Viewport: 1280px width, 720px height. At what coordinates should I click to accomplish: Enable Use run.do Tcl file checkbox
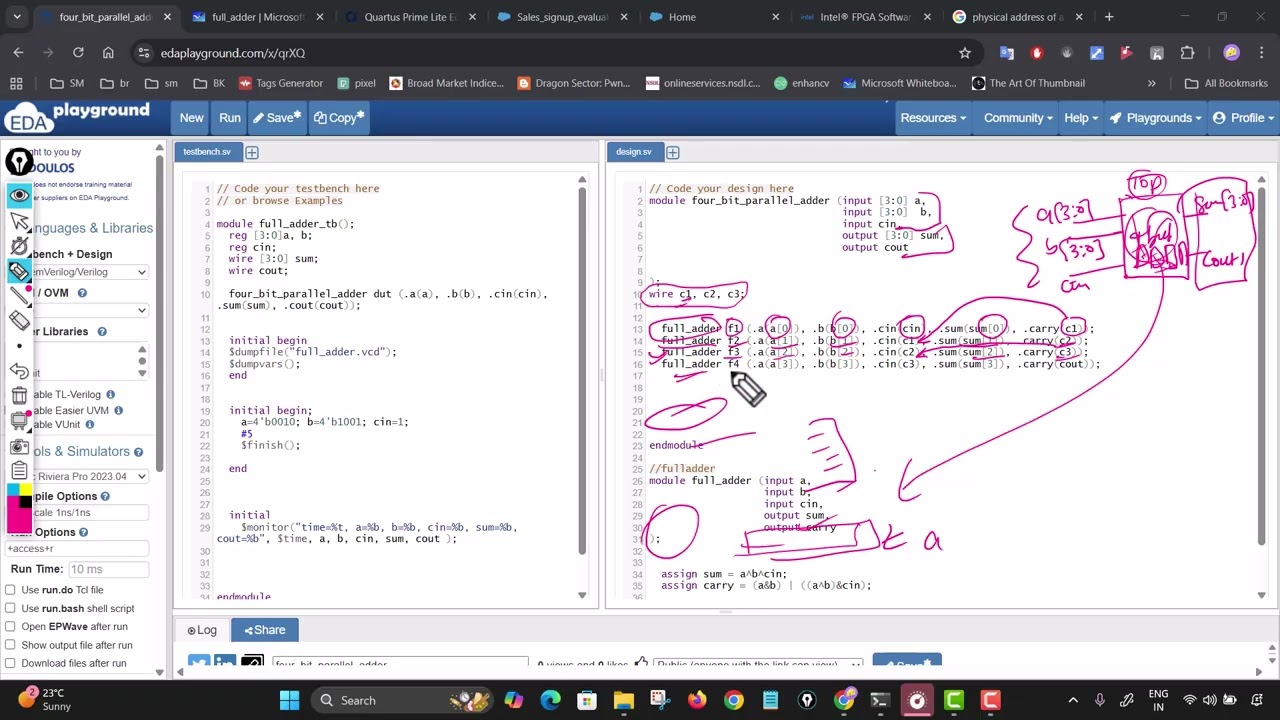(x=11, y=590)
